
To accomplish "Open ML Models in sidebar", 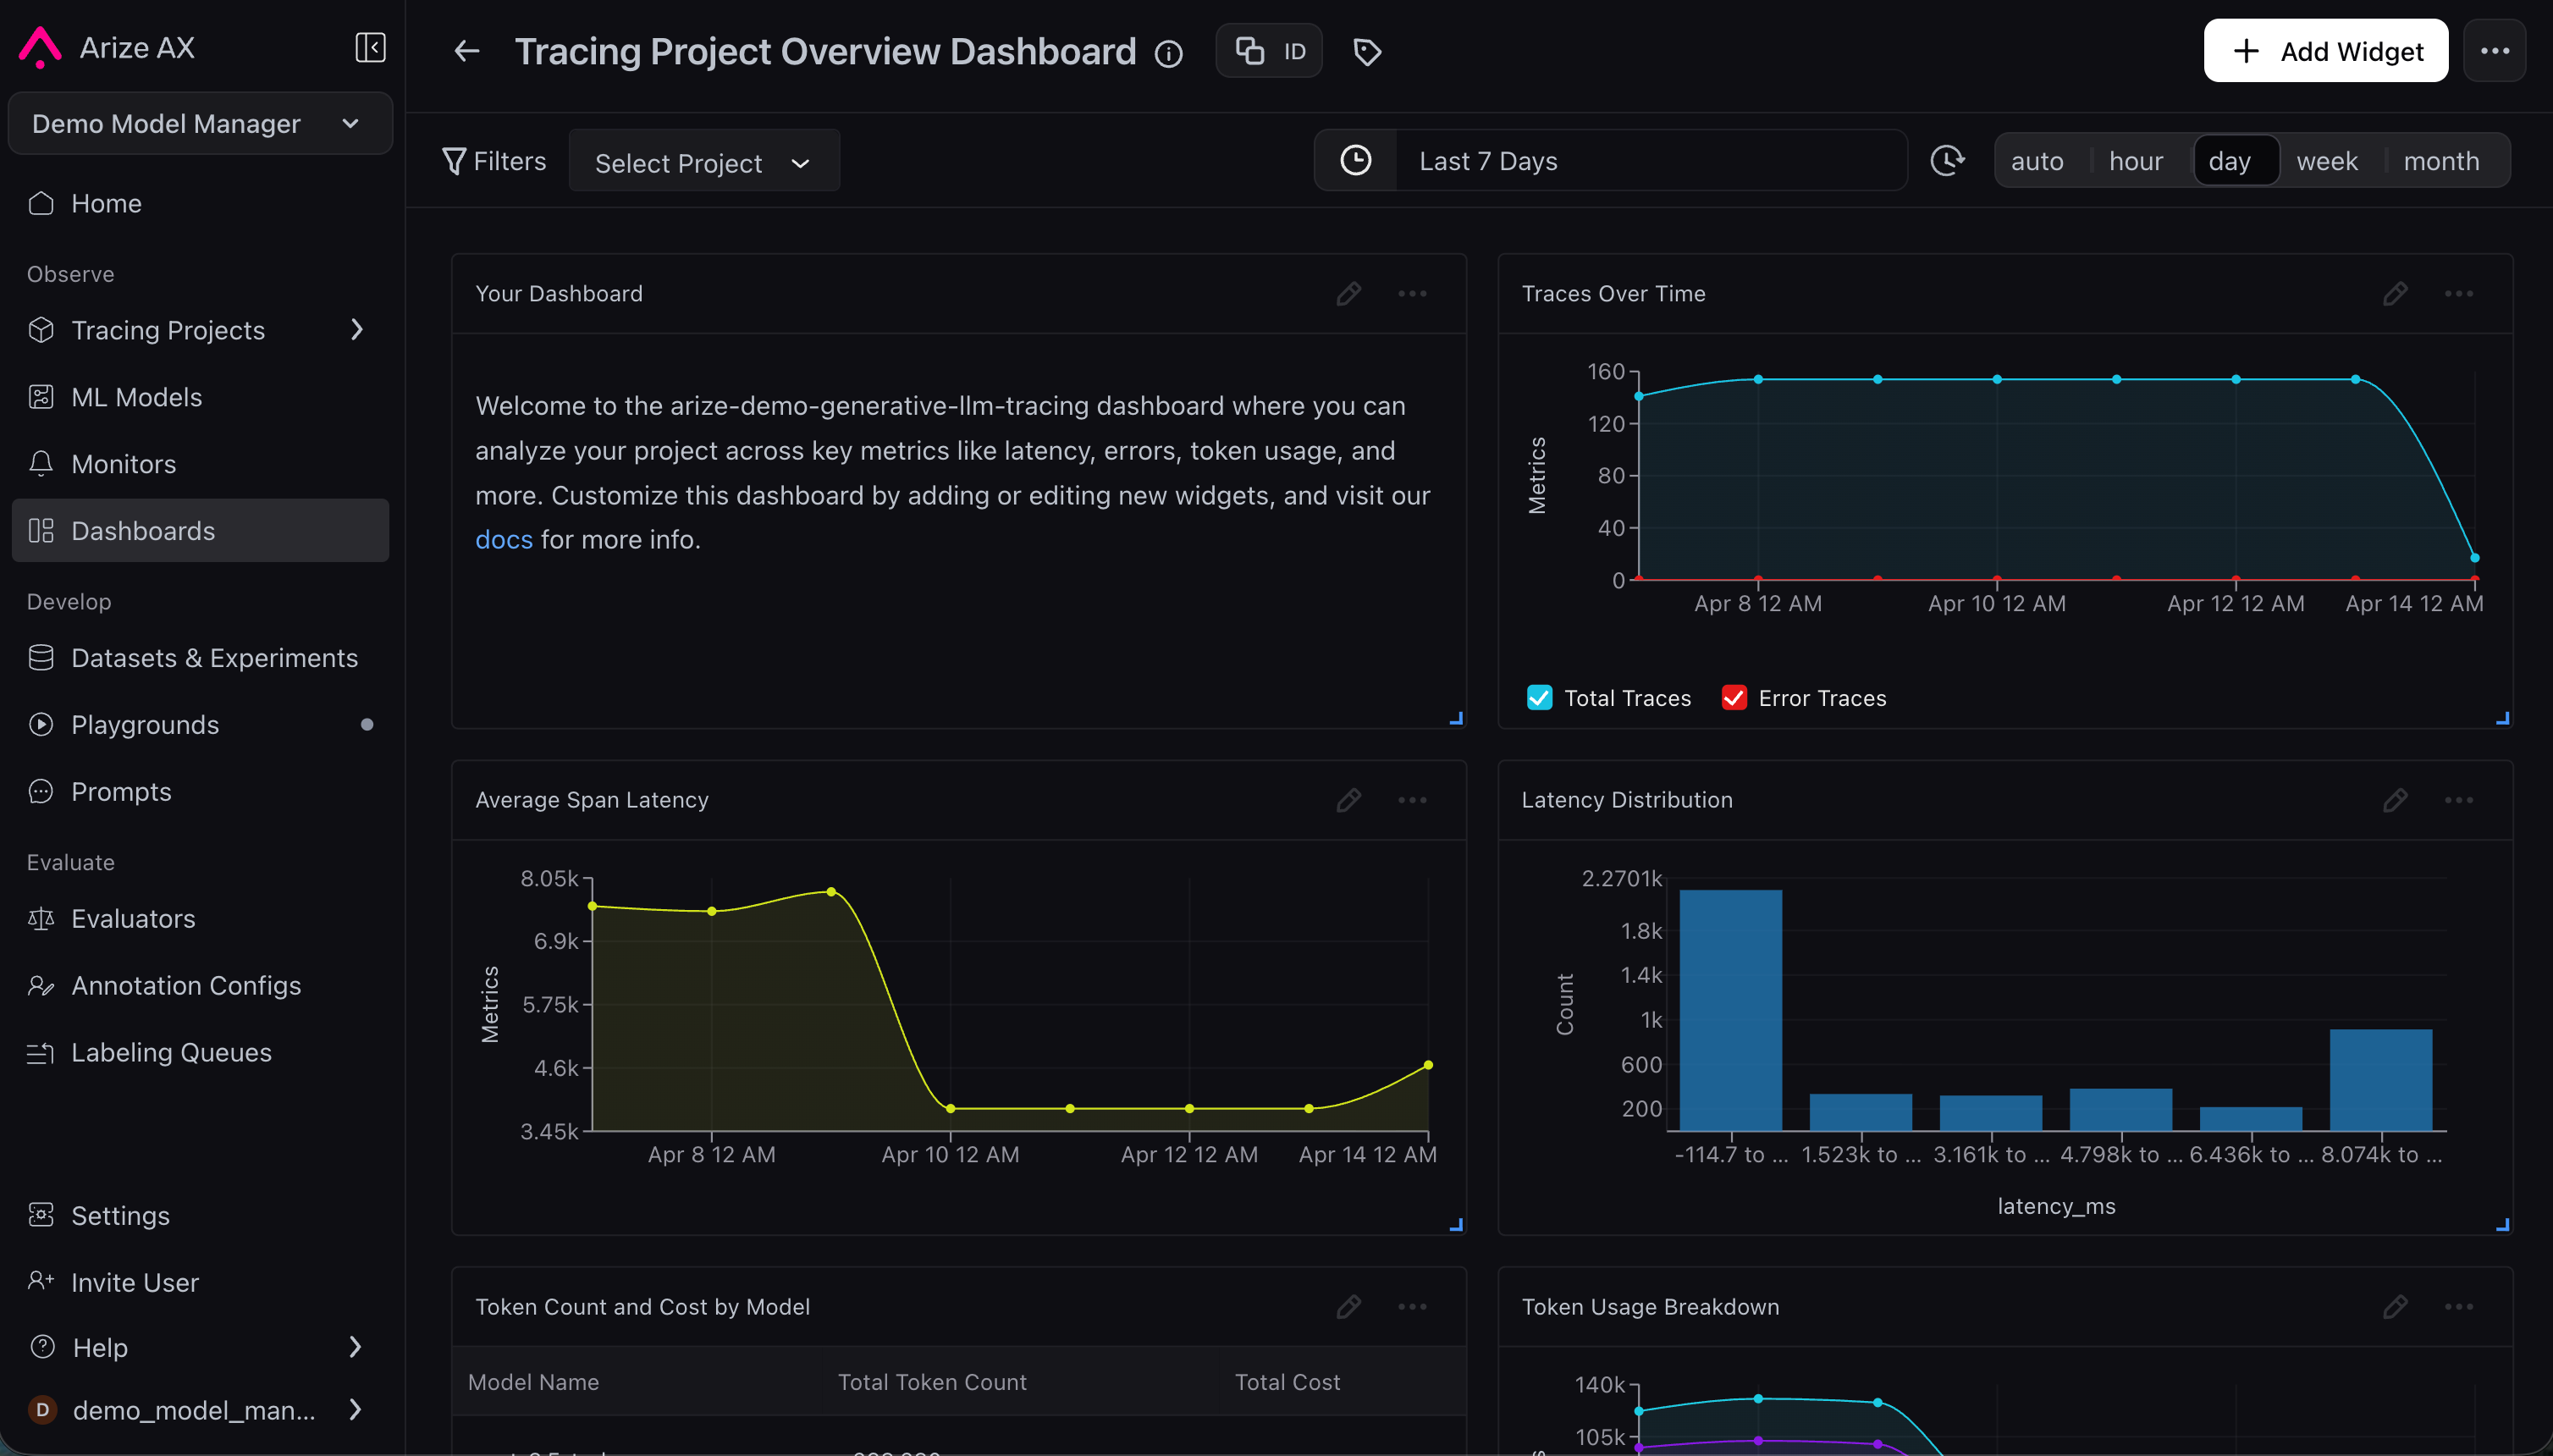I will (200, 397).
